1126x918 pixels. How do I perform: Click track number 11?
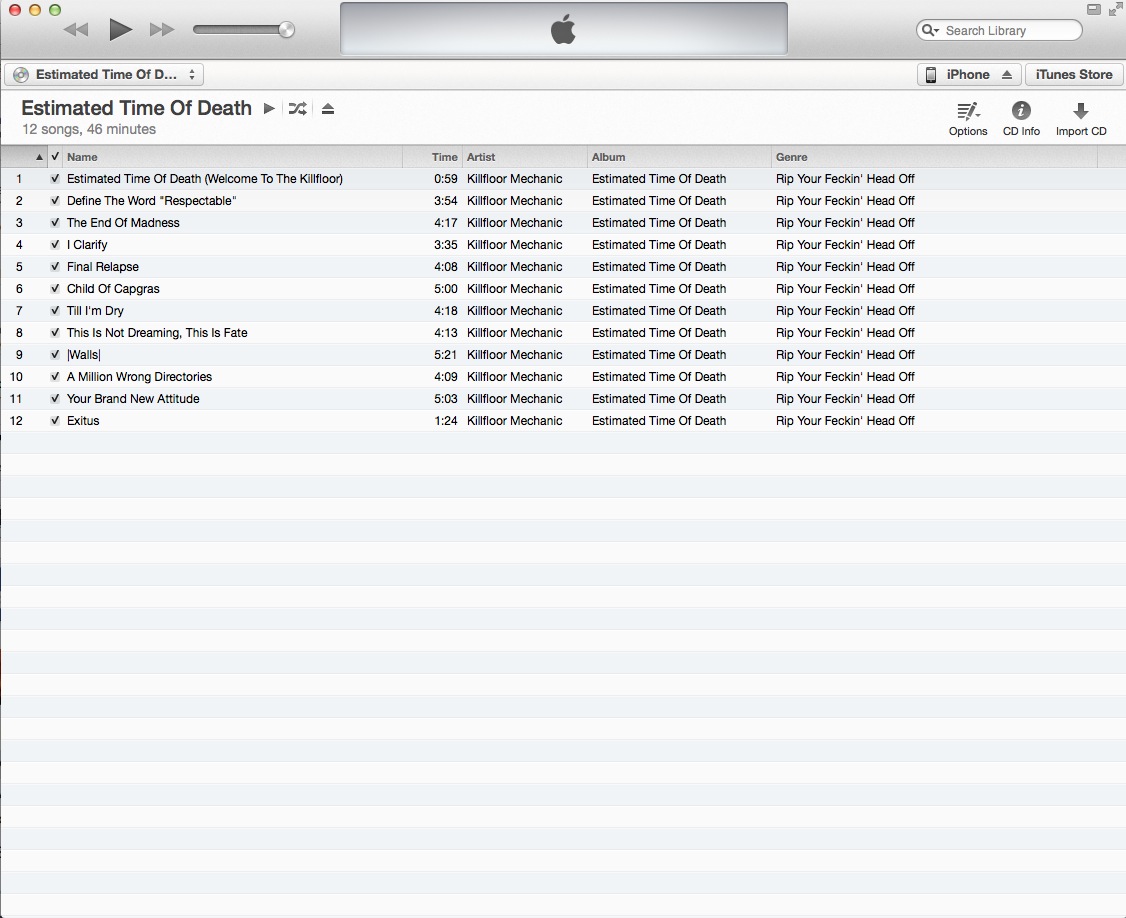pyautogui.click(x=16, y=399)
